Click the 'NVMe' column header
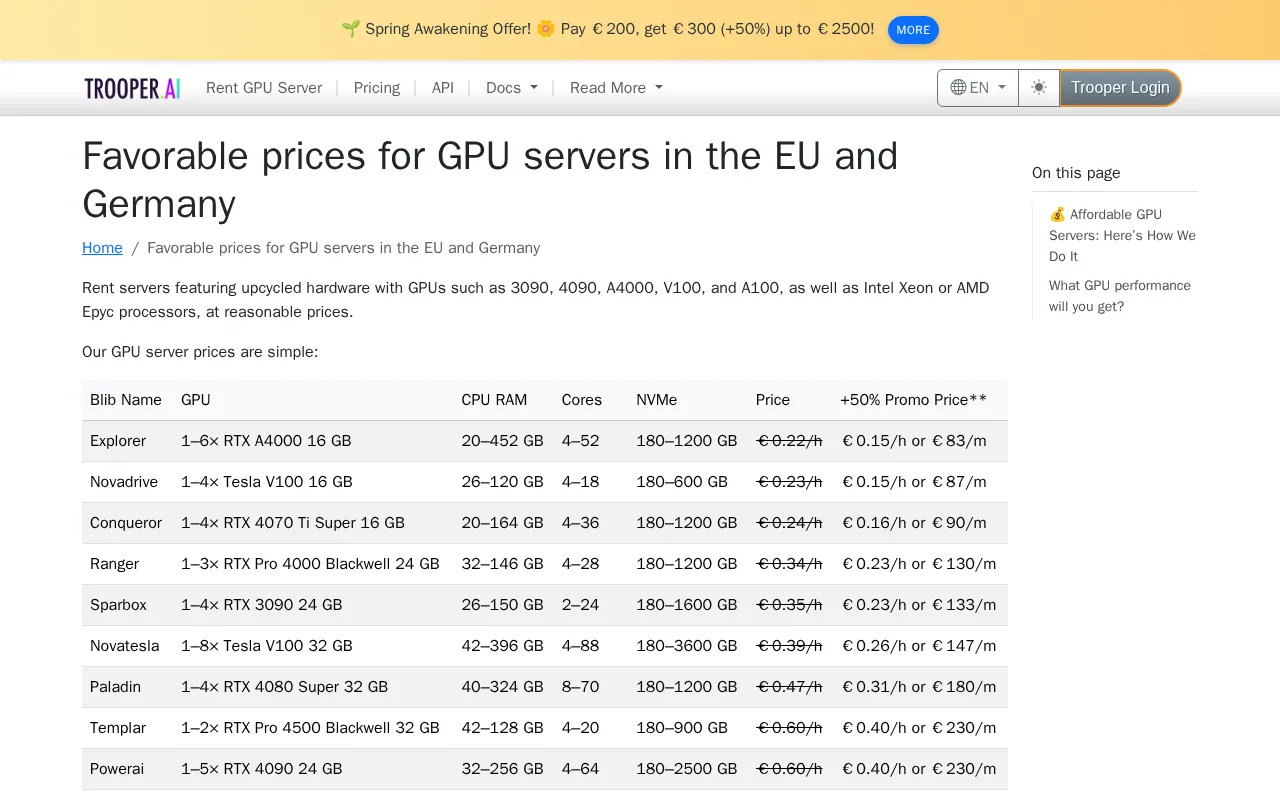This screenshot has width=1280, height=800. click(x=657, y=400)
